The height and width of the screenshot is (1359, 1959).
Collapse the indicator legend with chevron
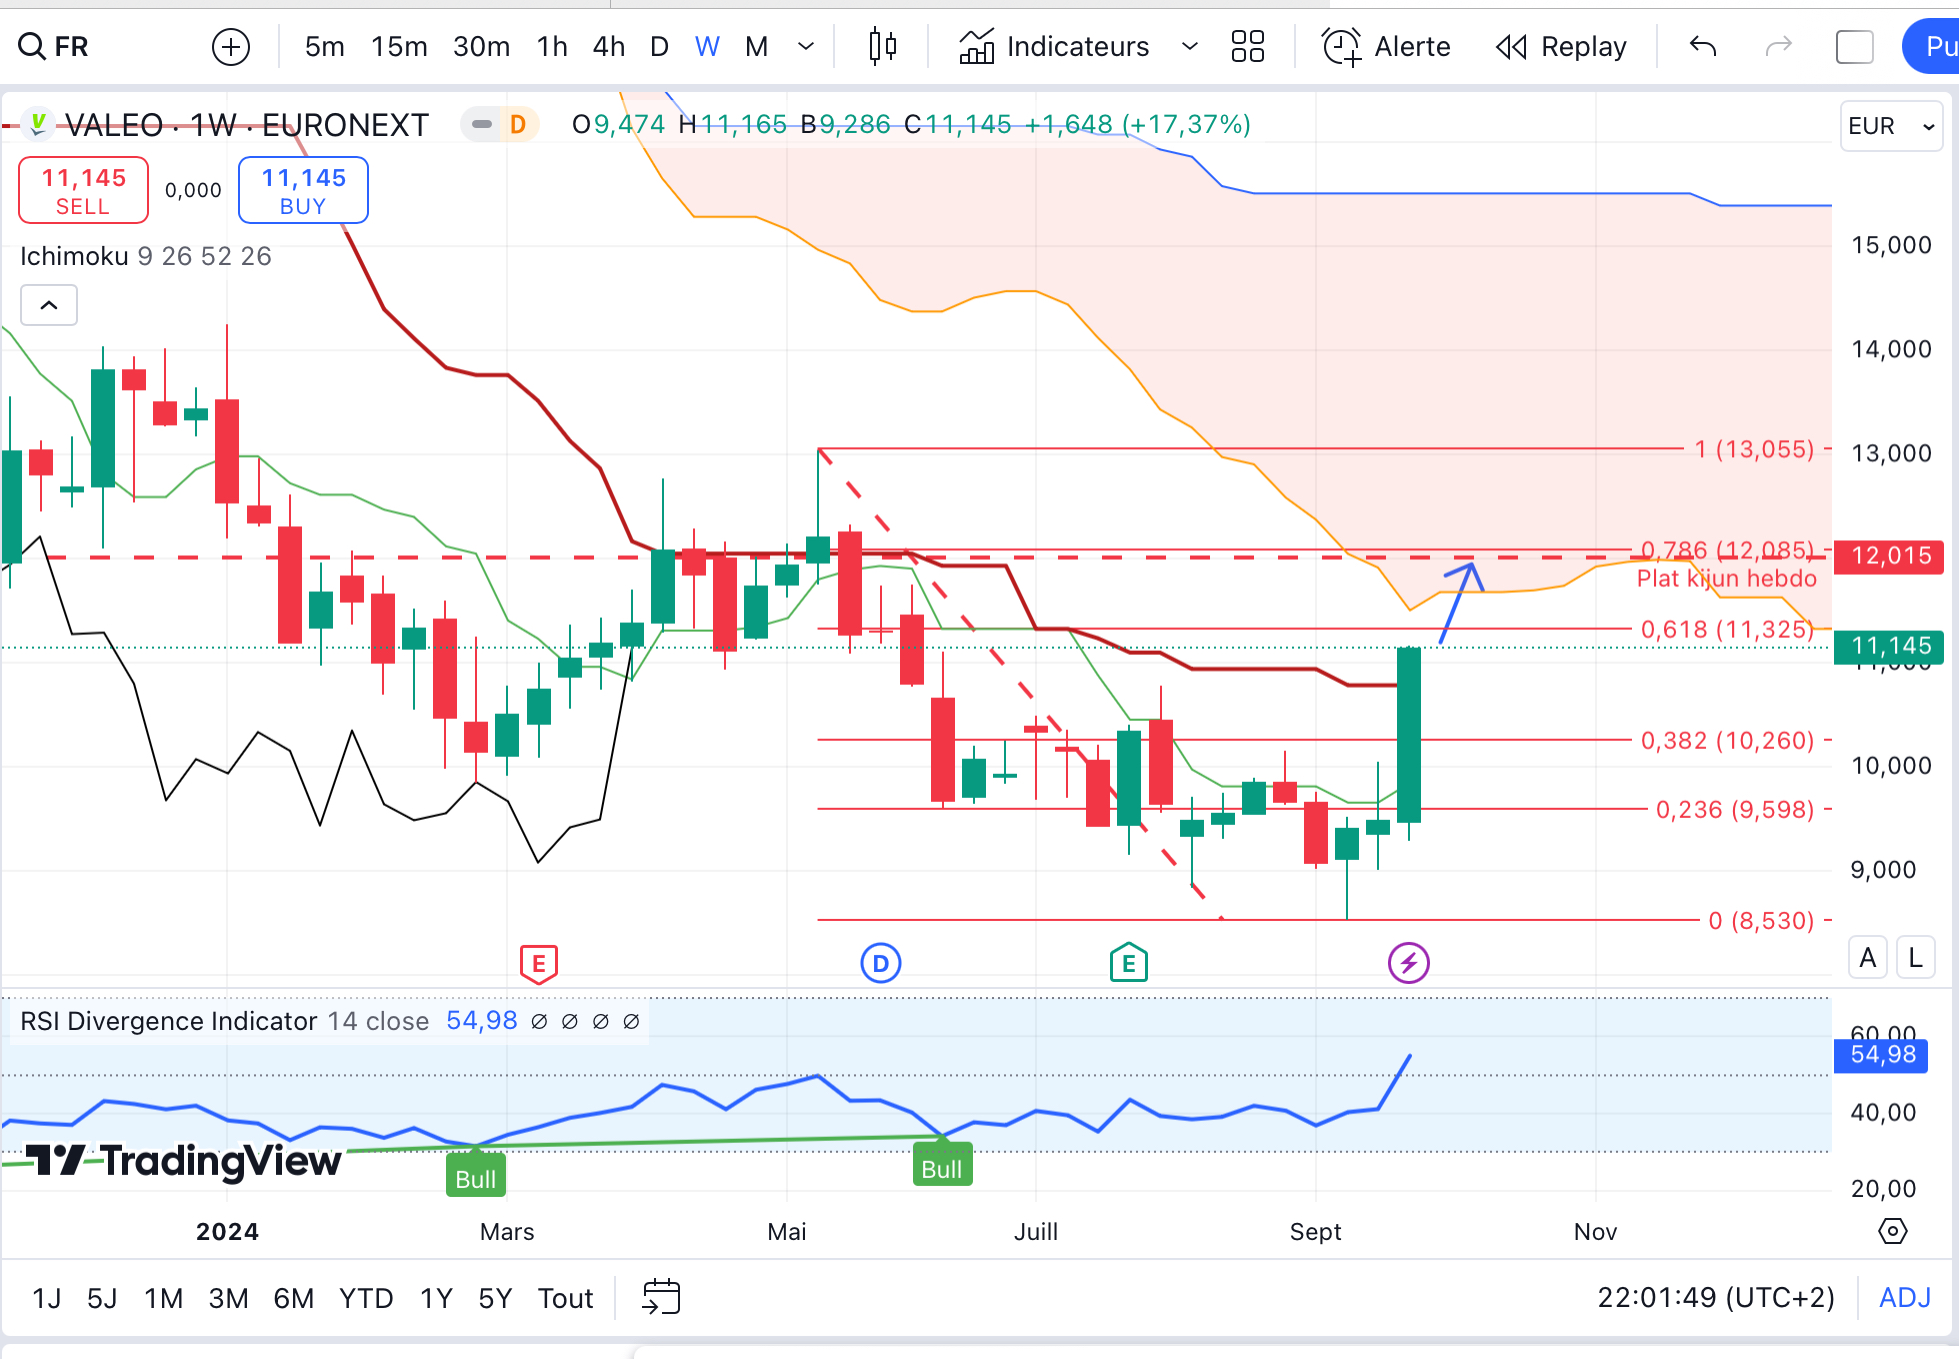[x=49, y=305]
